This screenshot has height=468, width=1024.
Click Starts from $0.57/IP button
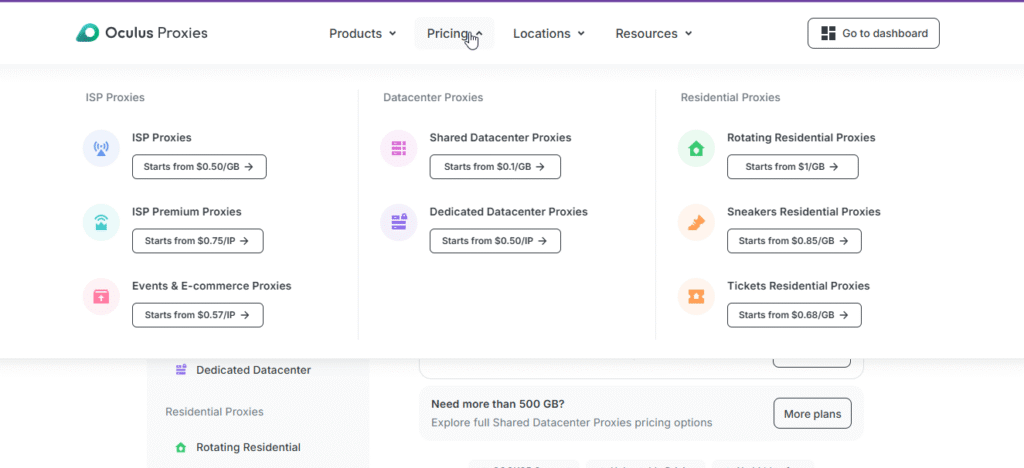click(x=198, y=315)
